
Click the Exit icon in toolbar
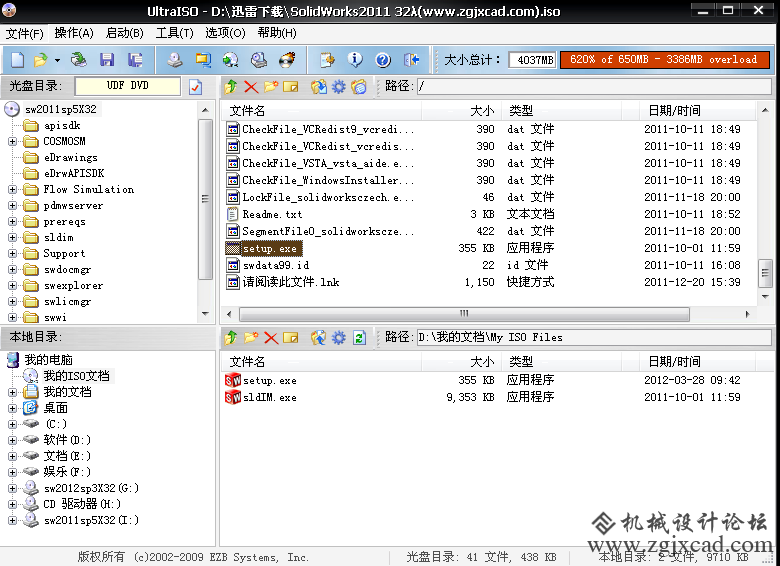pos(411,60)
